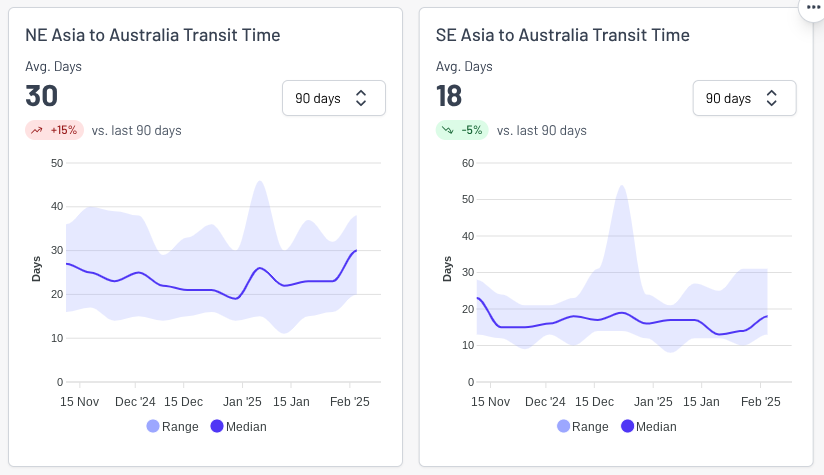The height and width of the screenshot is (475, 824).
Task: Click the Avg. Days label in SE Asia card
Action: click(464, 67)
